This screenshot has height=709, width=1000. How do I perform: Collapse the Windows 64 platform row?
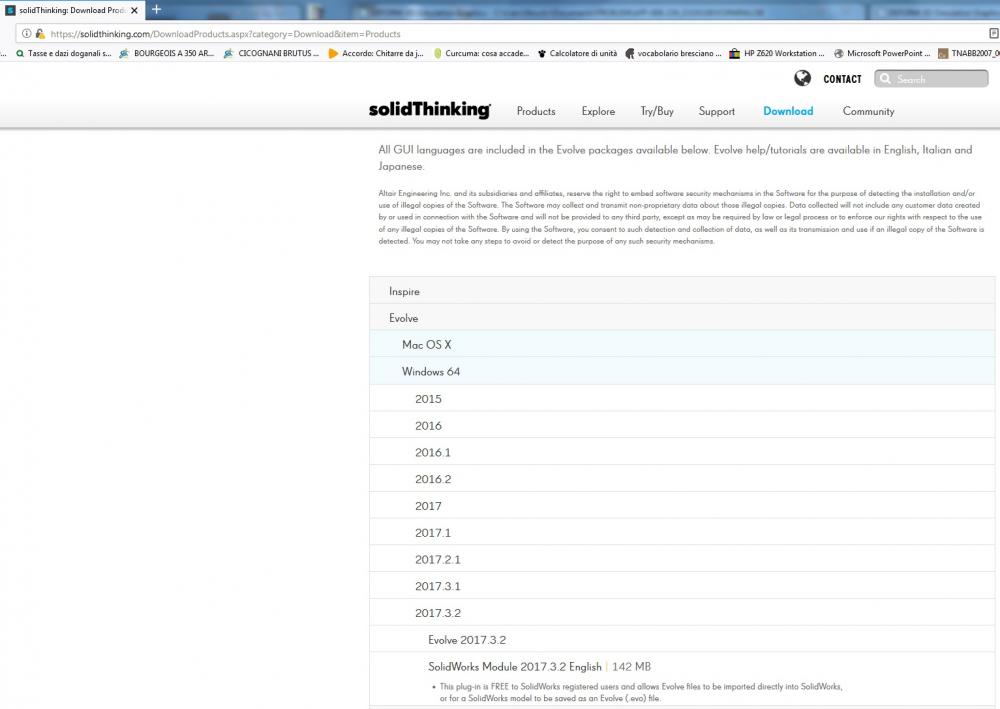pyautogui.click(x=682, y=371)
